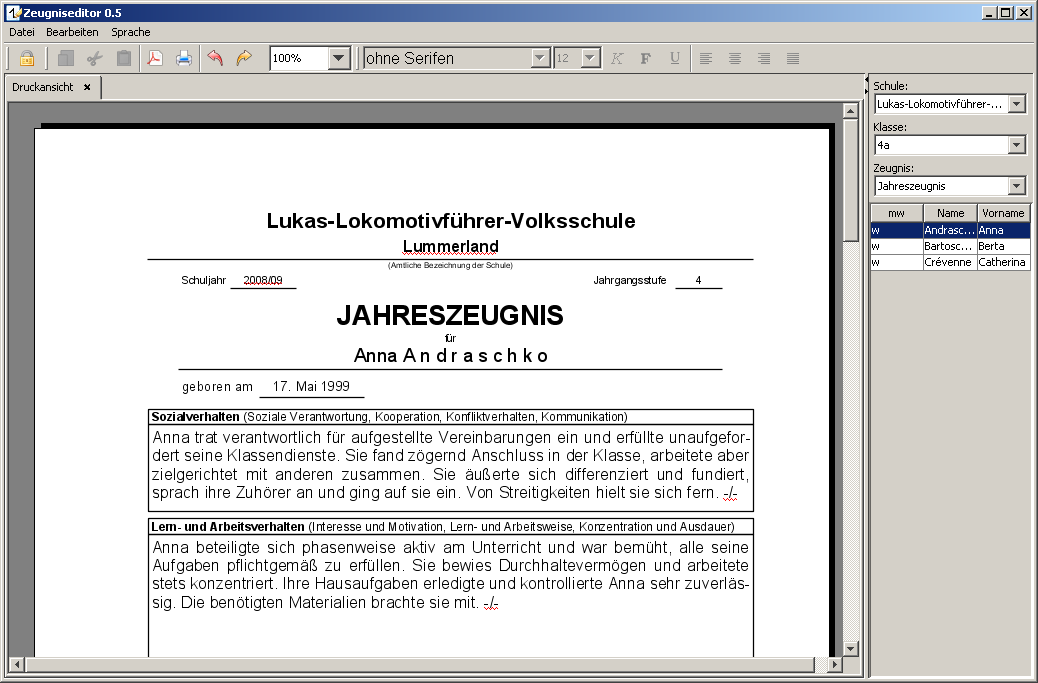
Task: Toggle underline formatting U button
Action: point(674,58)
